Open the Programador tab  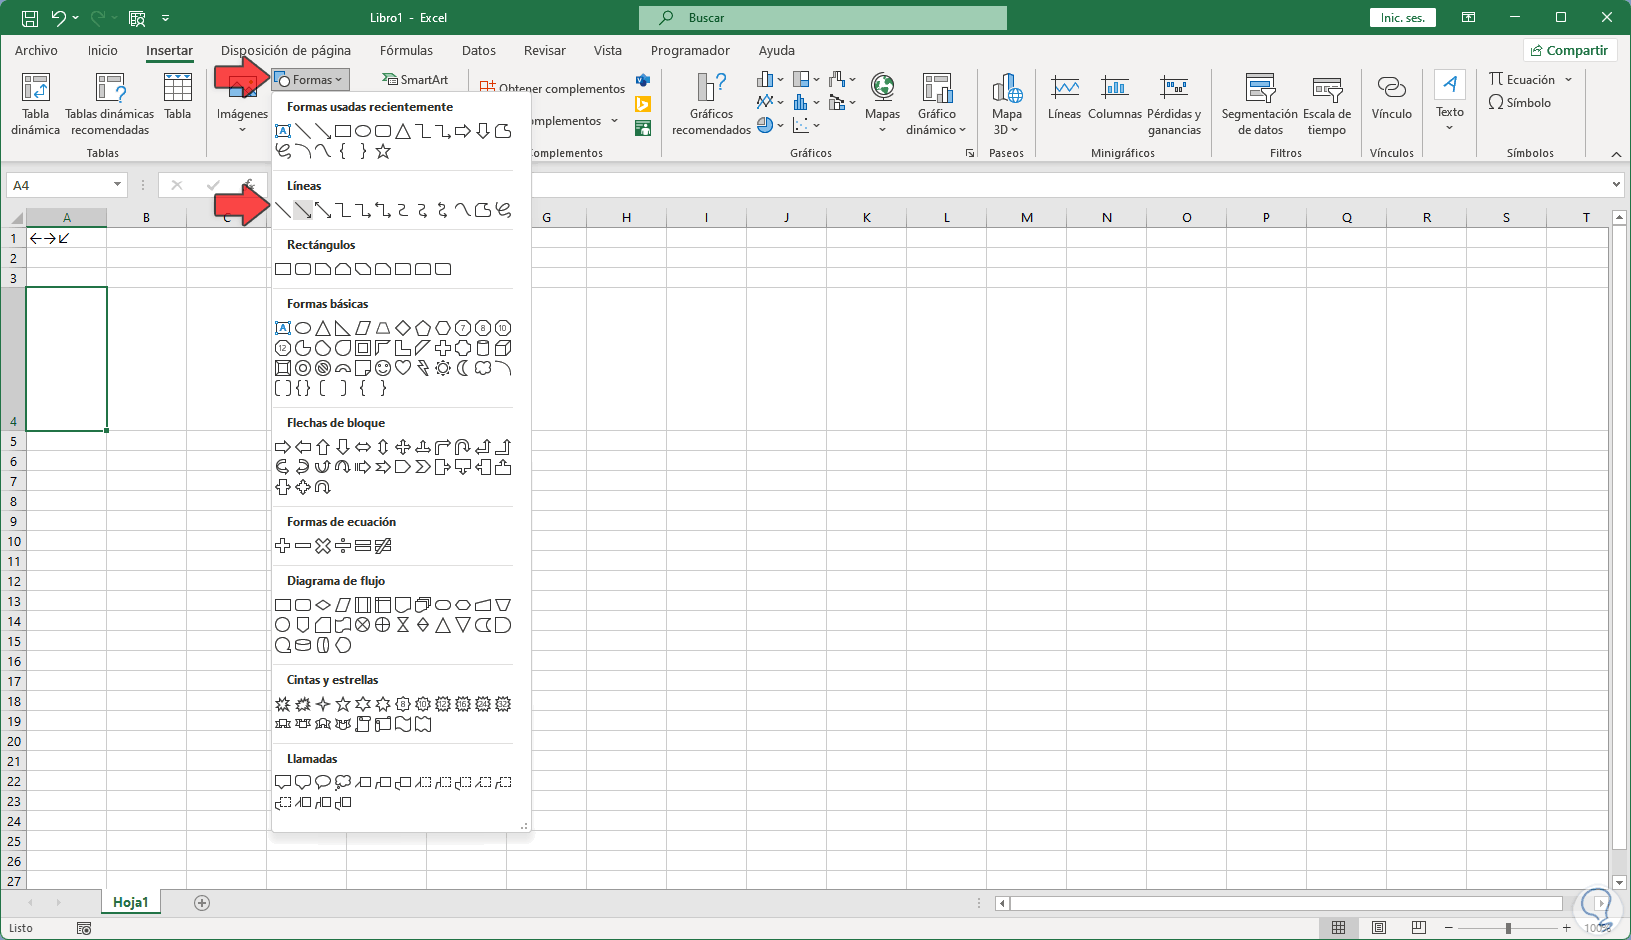[x=690, y=51]
